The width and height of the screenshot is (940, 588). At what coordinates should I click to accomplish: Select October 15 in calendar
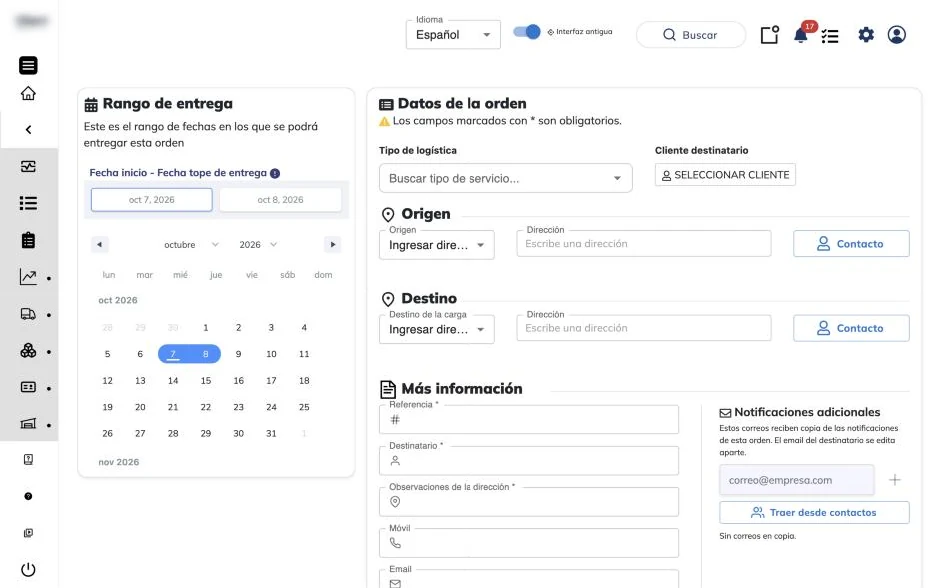tap(206, 381)
